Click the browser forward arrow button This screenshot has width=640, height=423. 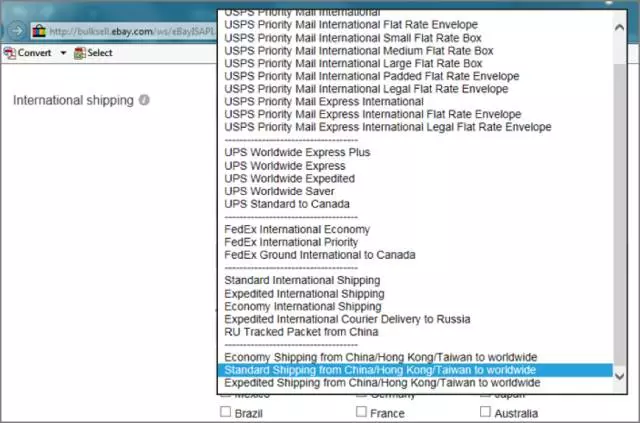17,31
